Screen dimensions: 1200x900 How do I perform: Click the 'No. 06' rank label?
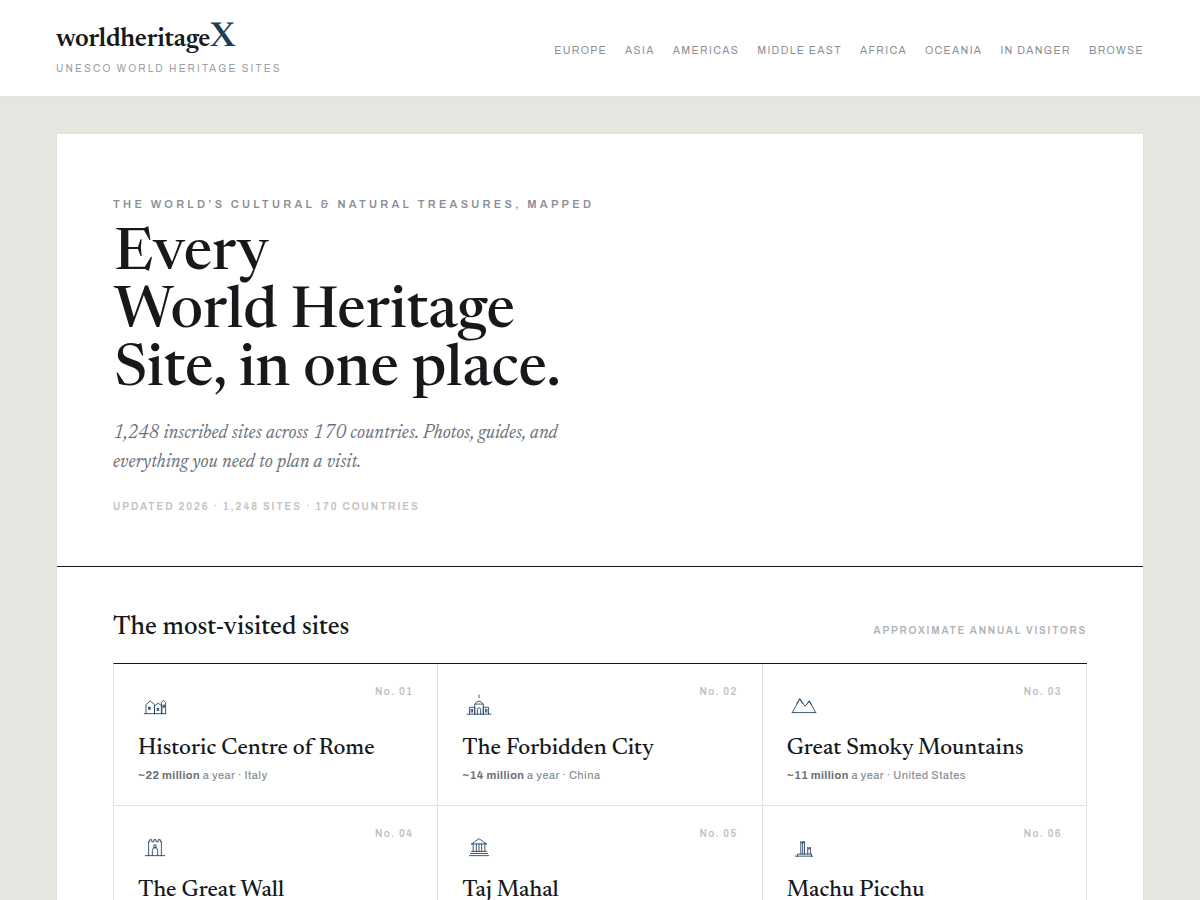(x=1042, y=833)
